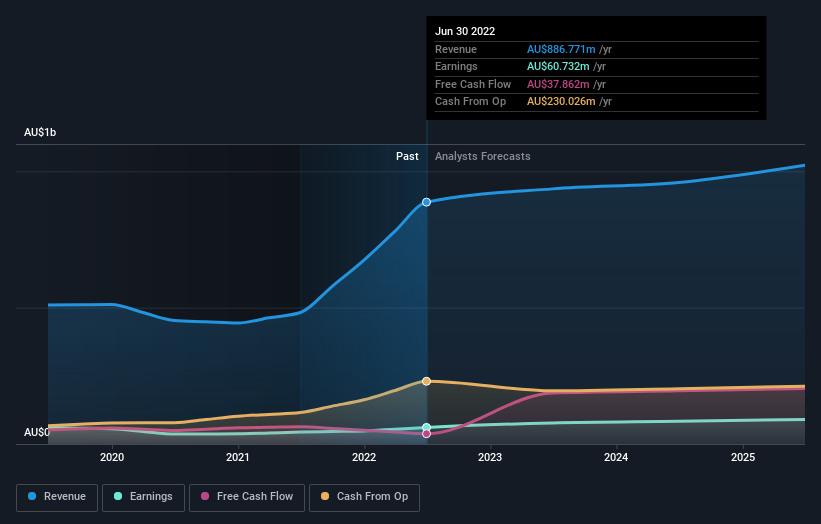Toggle the Revenue legend series

(57, 497)
